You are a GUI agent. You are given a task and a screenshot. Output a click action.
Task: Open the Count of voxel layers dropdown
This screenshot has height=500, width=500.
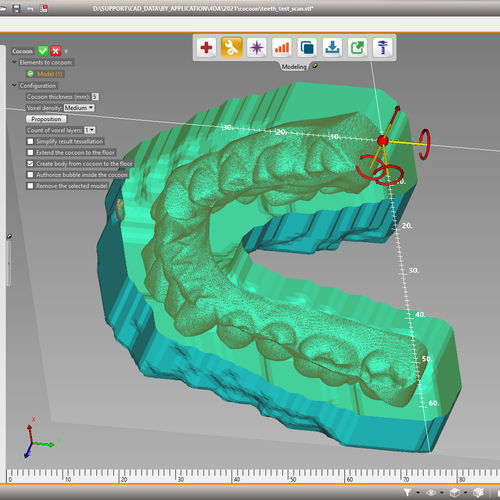[90, 130]
